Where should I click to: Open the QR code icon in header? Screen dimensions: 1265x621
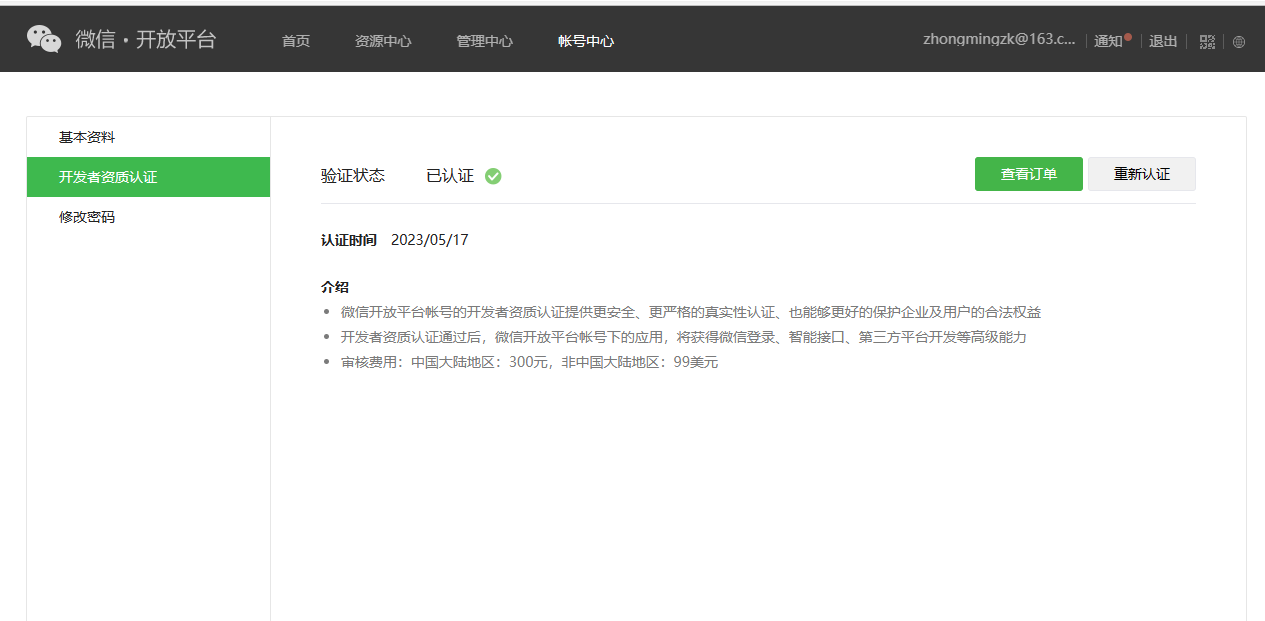click(1207, 42)
